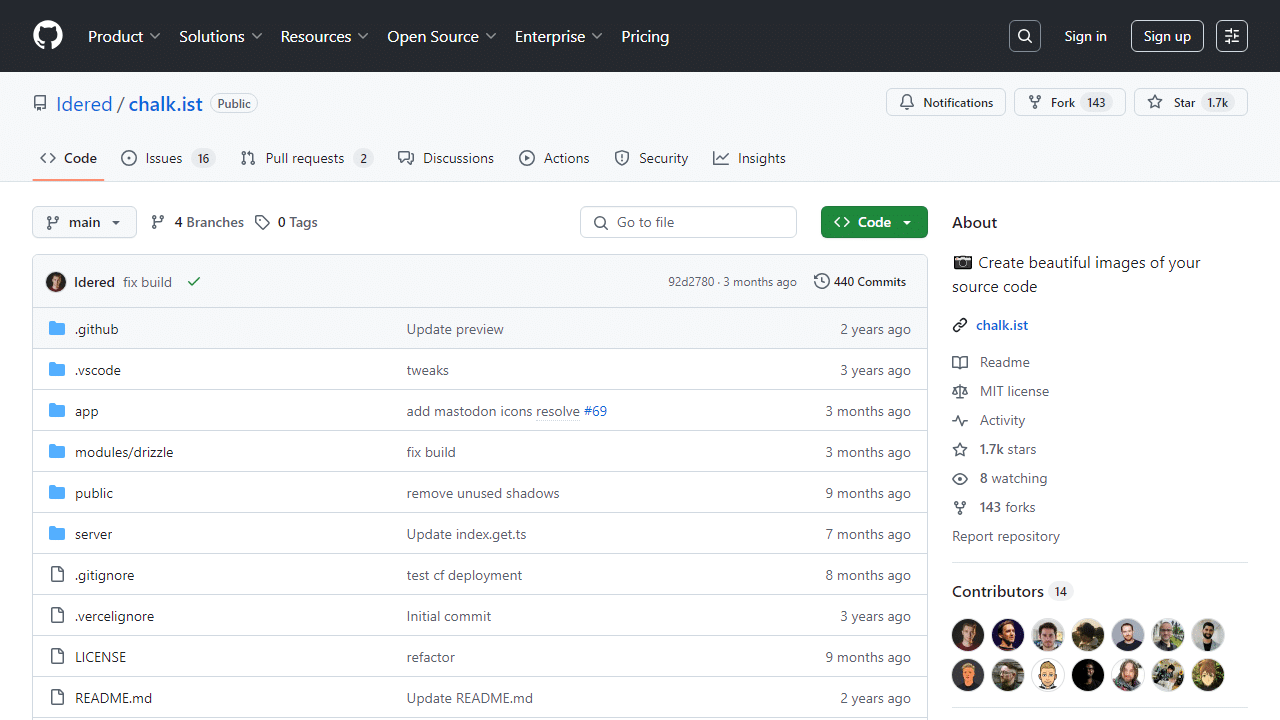
Task: Open the 'test cf deployment' commit message
Action: pyautogui.click(x=464, y=575)
